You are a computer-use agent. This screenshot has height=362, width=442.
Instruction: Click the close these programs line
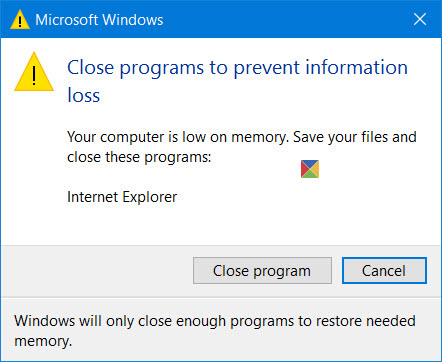[139, 157]
